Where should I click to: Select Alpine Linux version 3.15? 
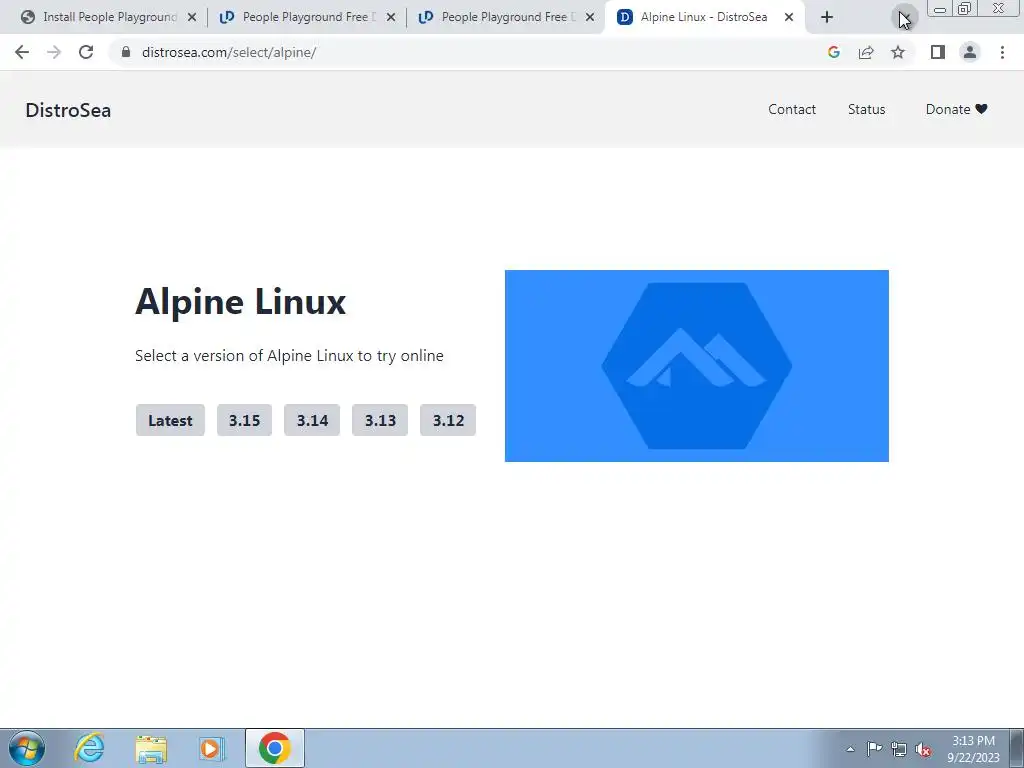(244, 420)
